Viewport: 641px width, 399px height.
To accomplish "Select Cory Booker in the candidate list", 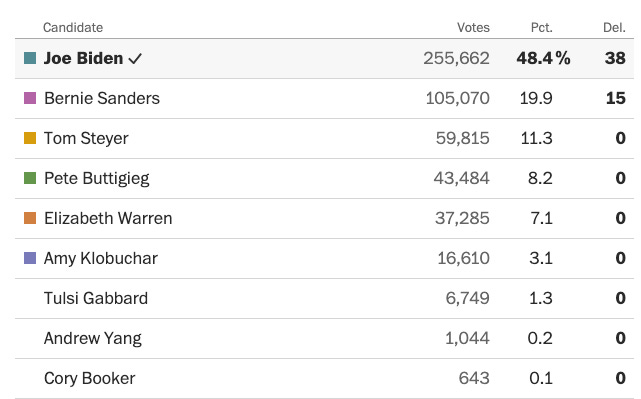I will pos(90,378).
